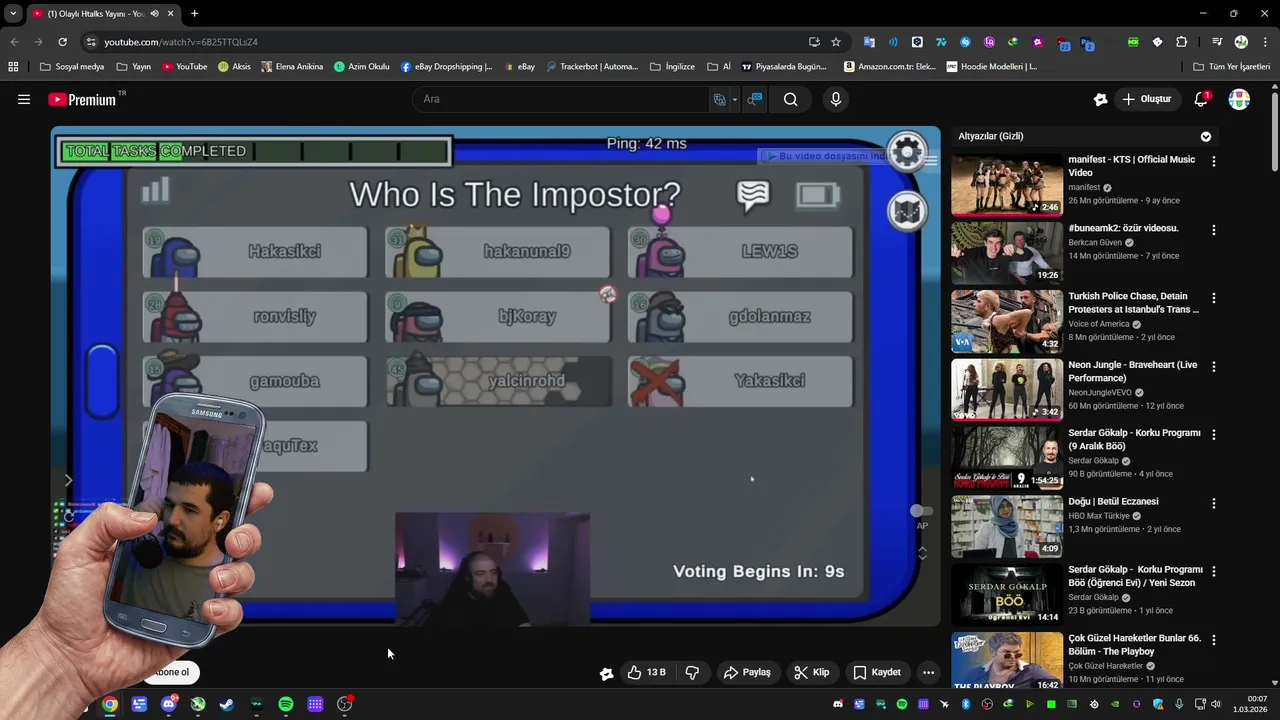Open the Aksis bookmark

(234, 67)
